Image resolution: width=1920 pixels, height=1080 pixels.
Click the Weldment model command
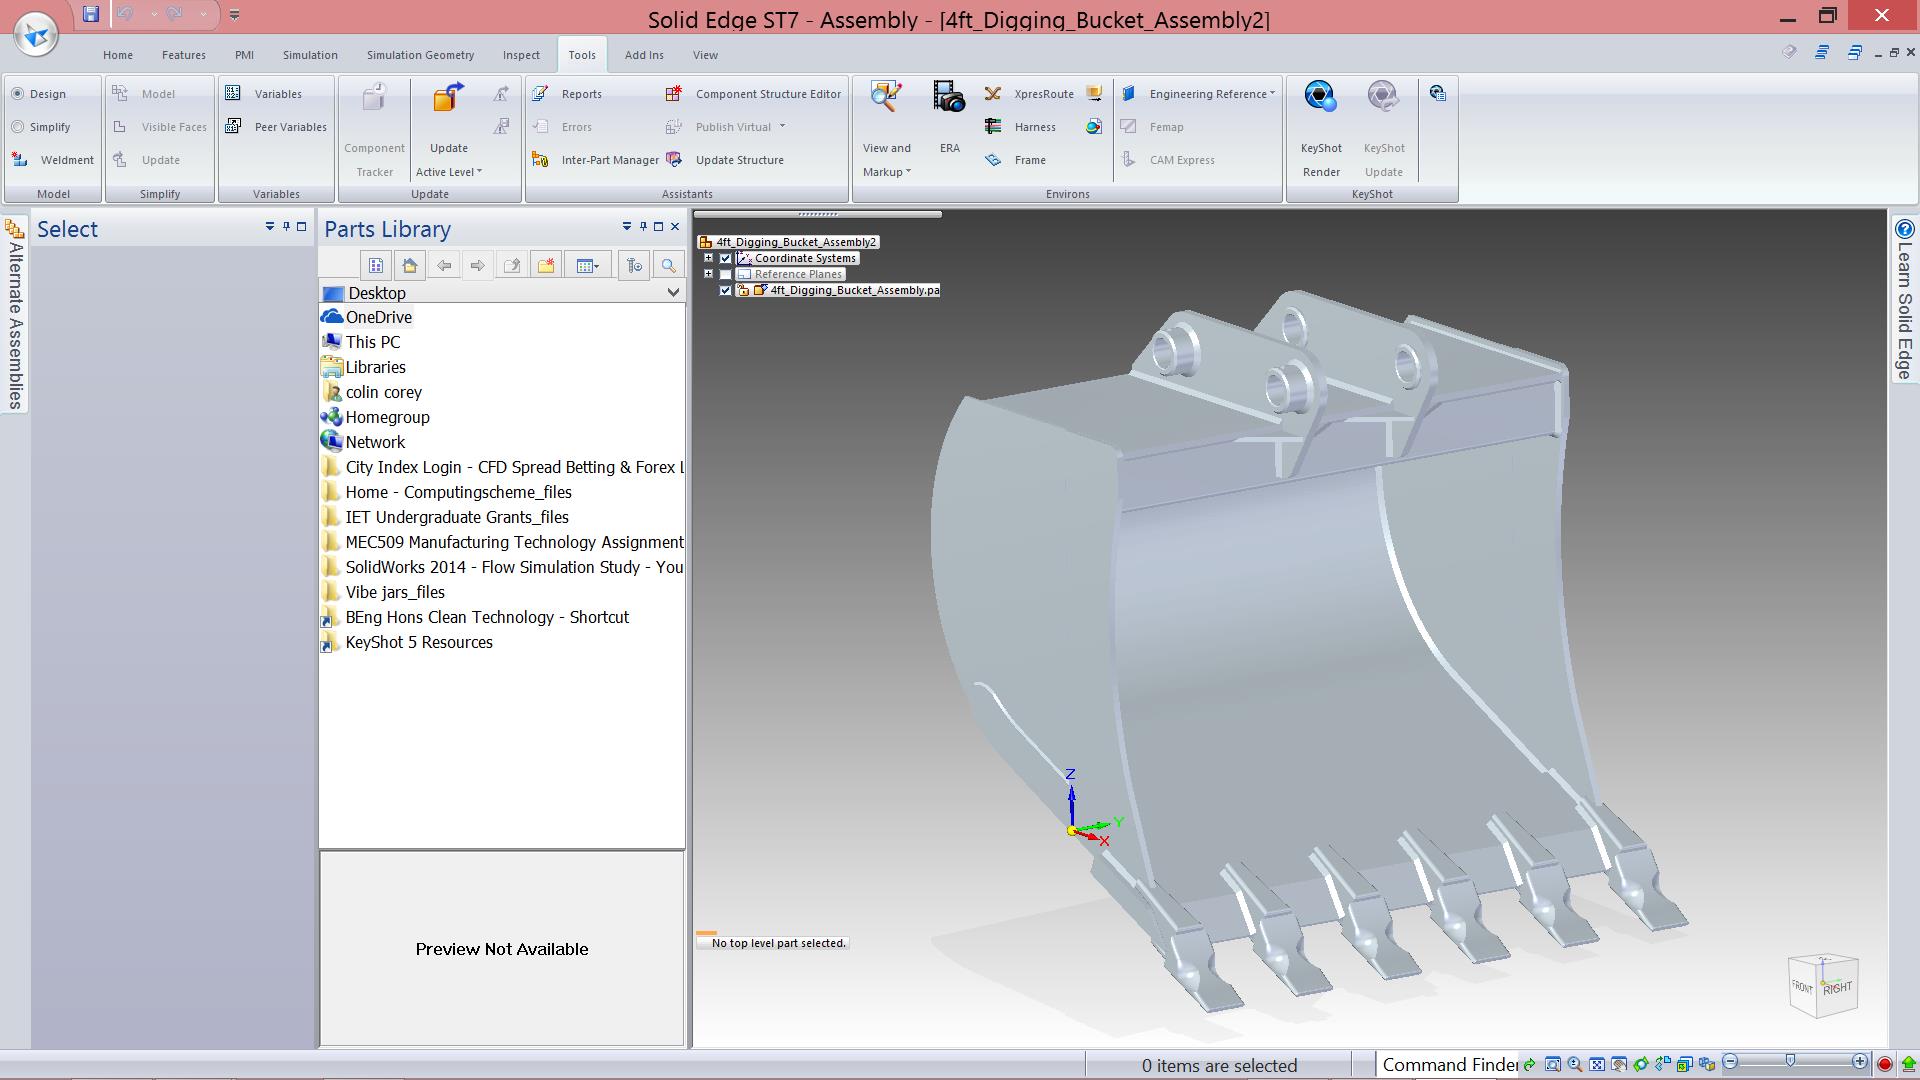coord(54,160)
